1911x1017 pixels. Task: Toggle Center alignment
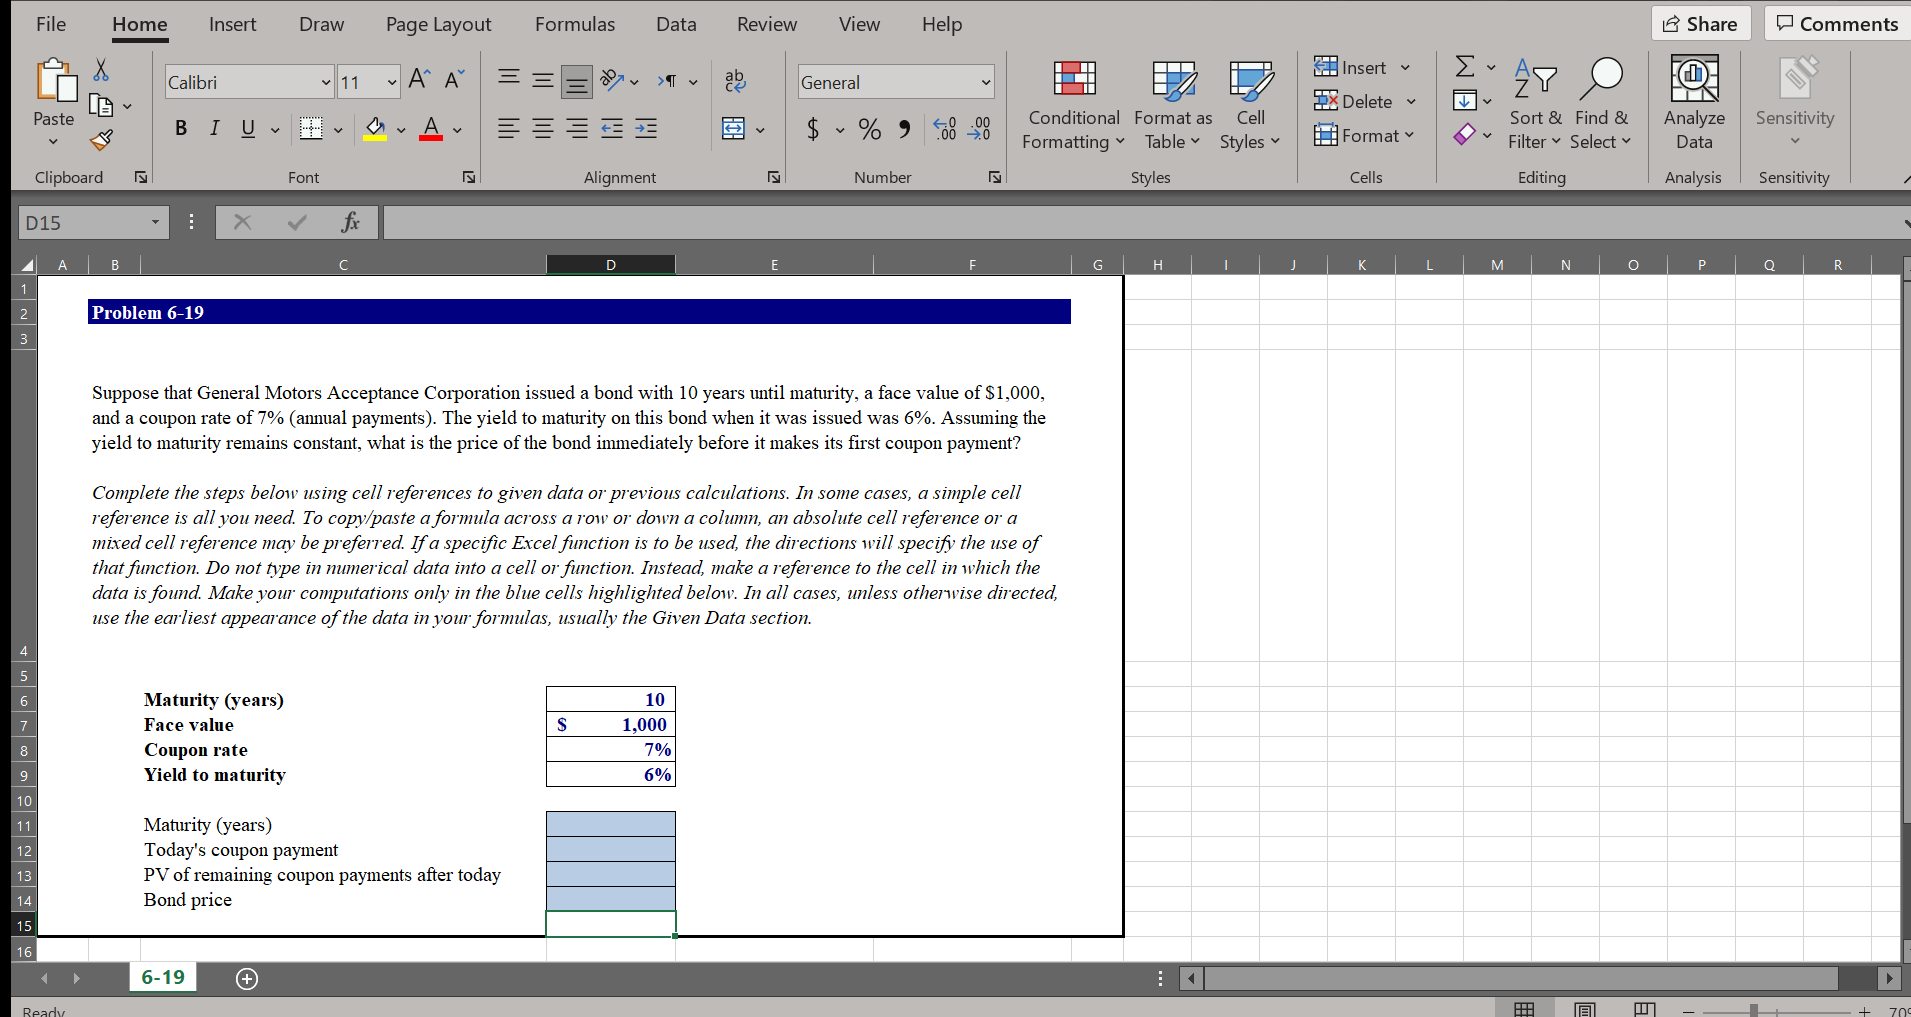[x=543, y=129]
